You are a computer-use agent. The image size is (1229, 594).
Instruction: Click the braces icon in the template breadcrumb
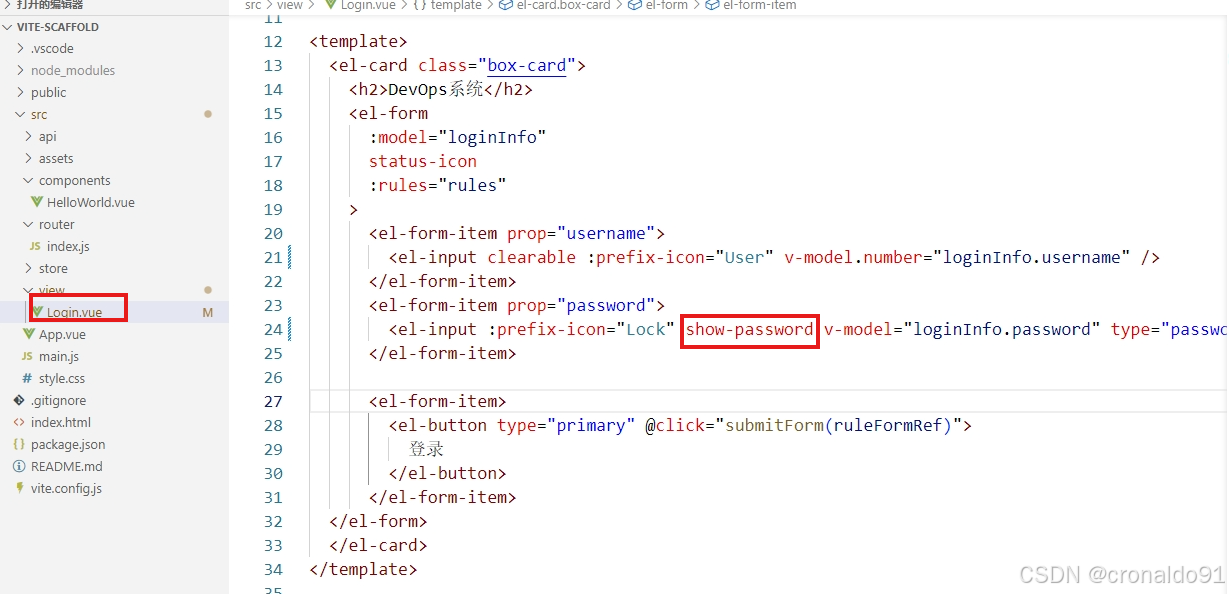[420, 5]
